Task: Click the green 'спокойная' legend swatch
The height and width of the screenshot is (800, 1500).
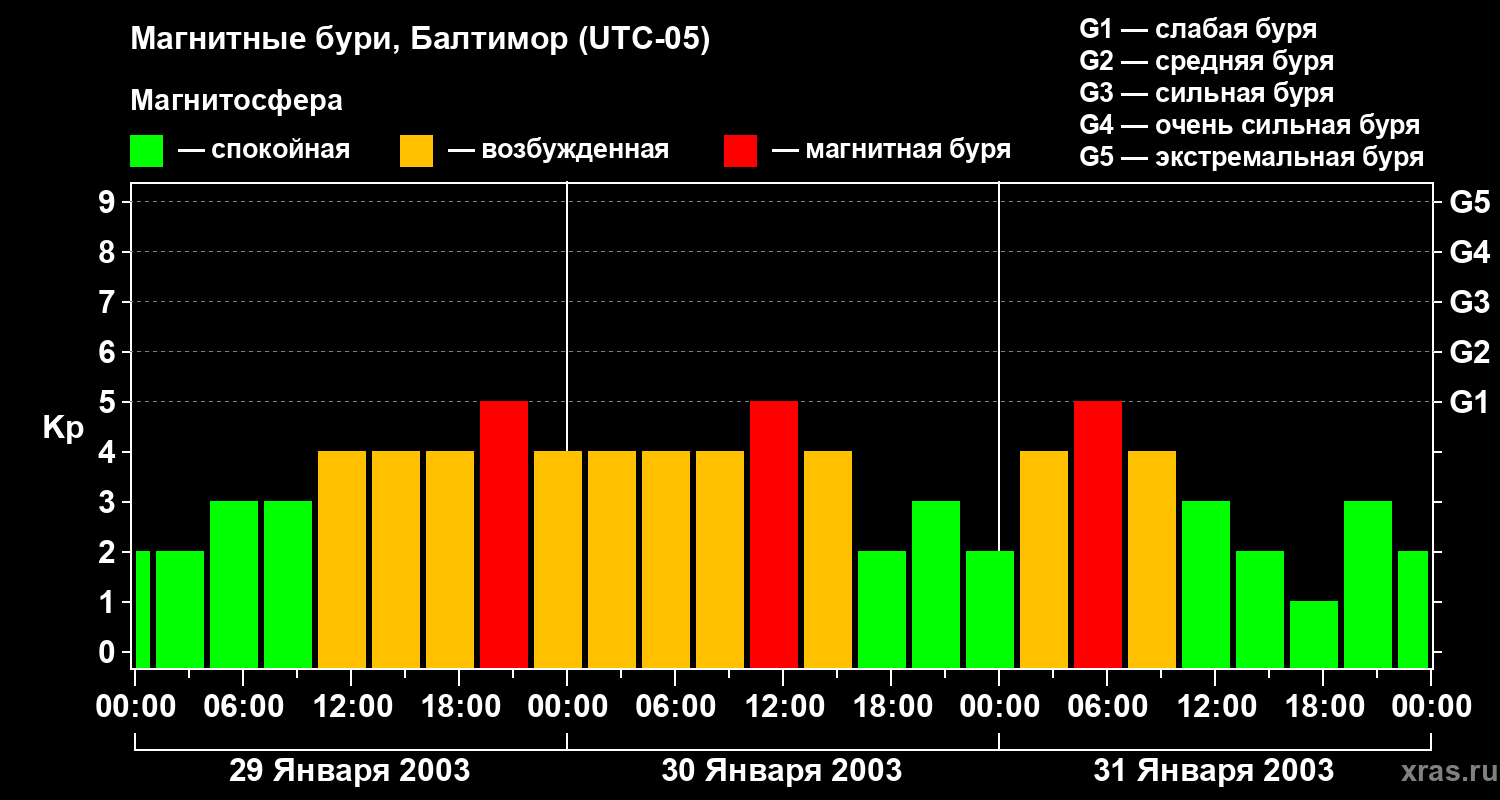Action: point(146,151)
